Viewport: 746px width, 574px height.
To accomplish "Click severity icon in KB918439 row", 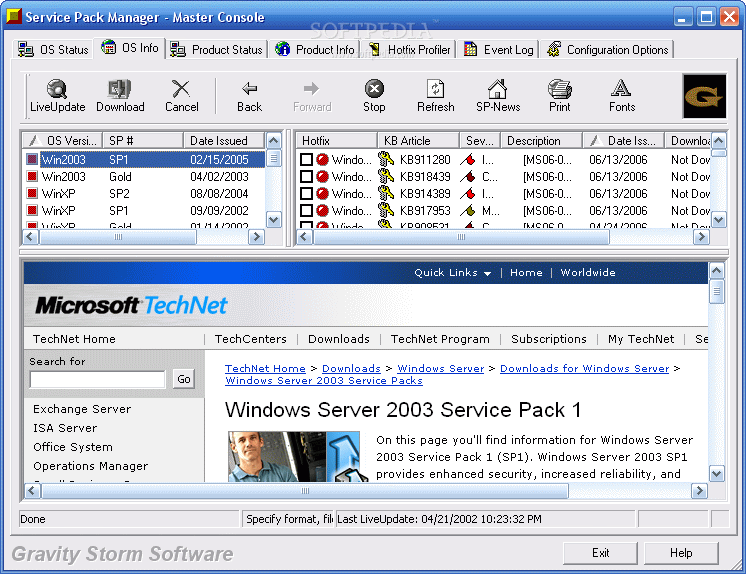I will pyautogui.click(x=468, y=177).
